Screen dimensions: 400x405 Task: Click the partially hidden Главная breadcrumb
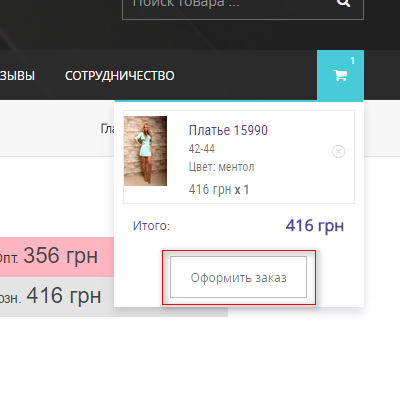(x=107, y=128)
